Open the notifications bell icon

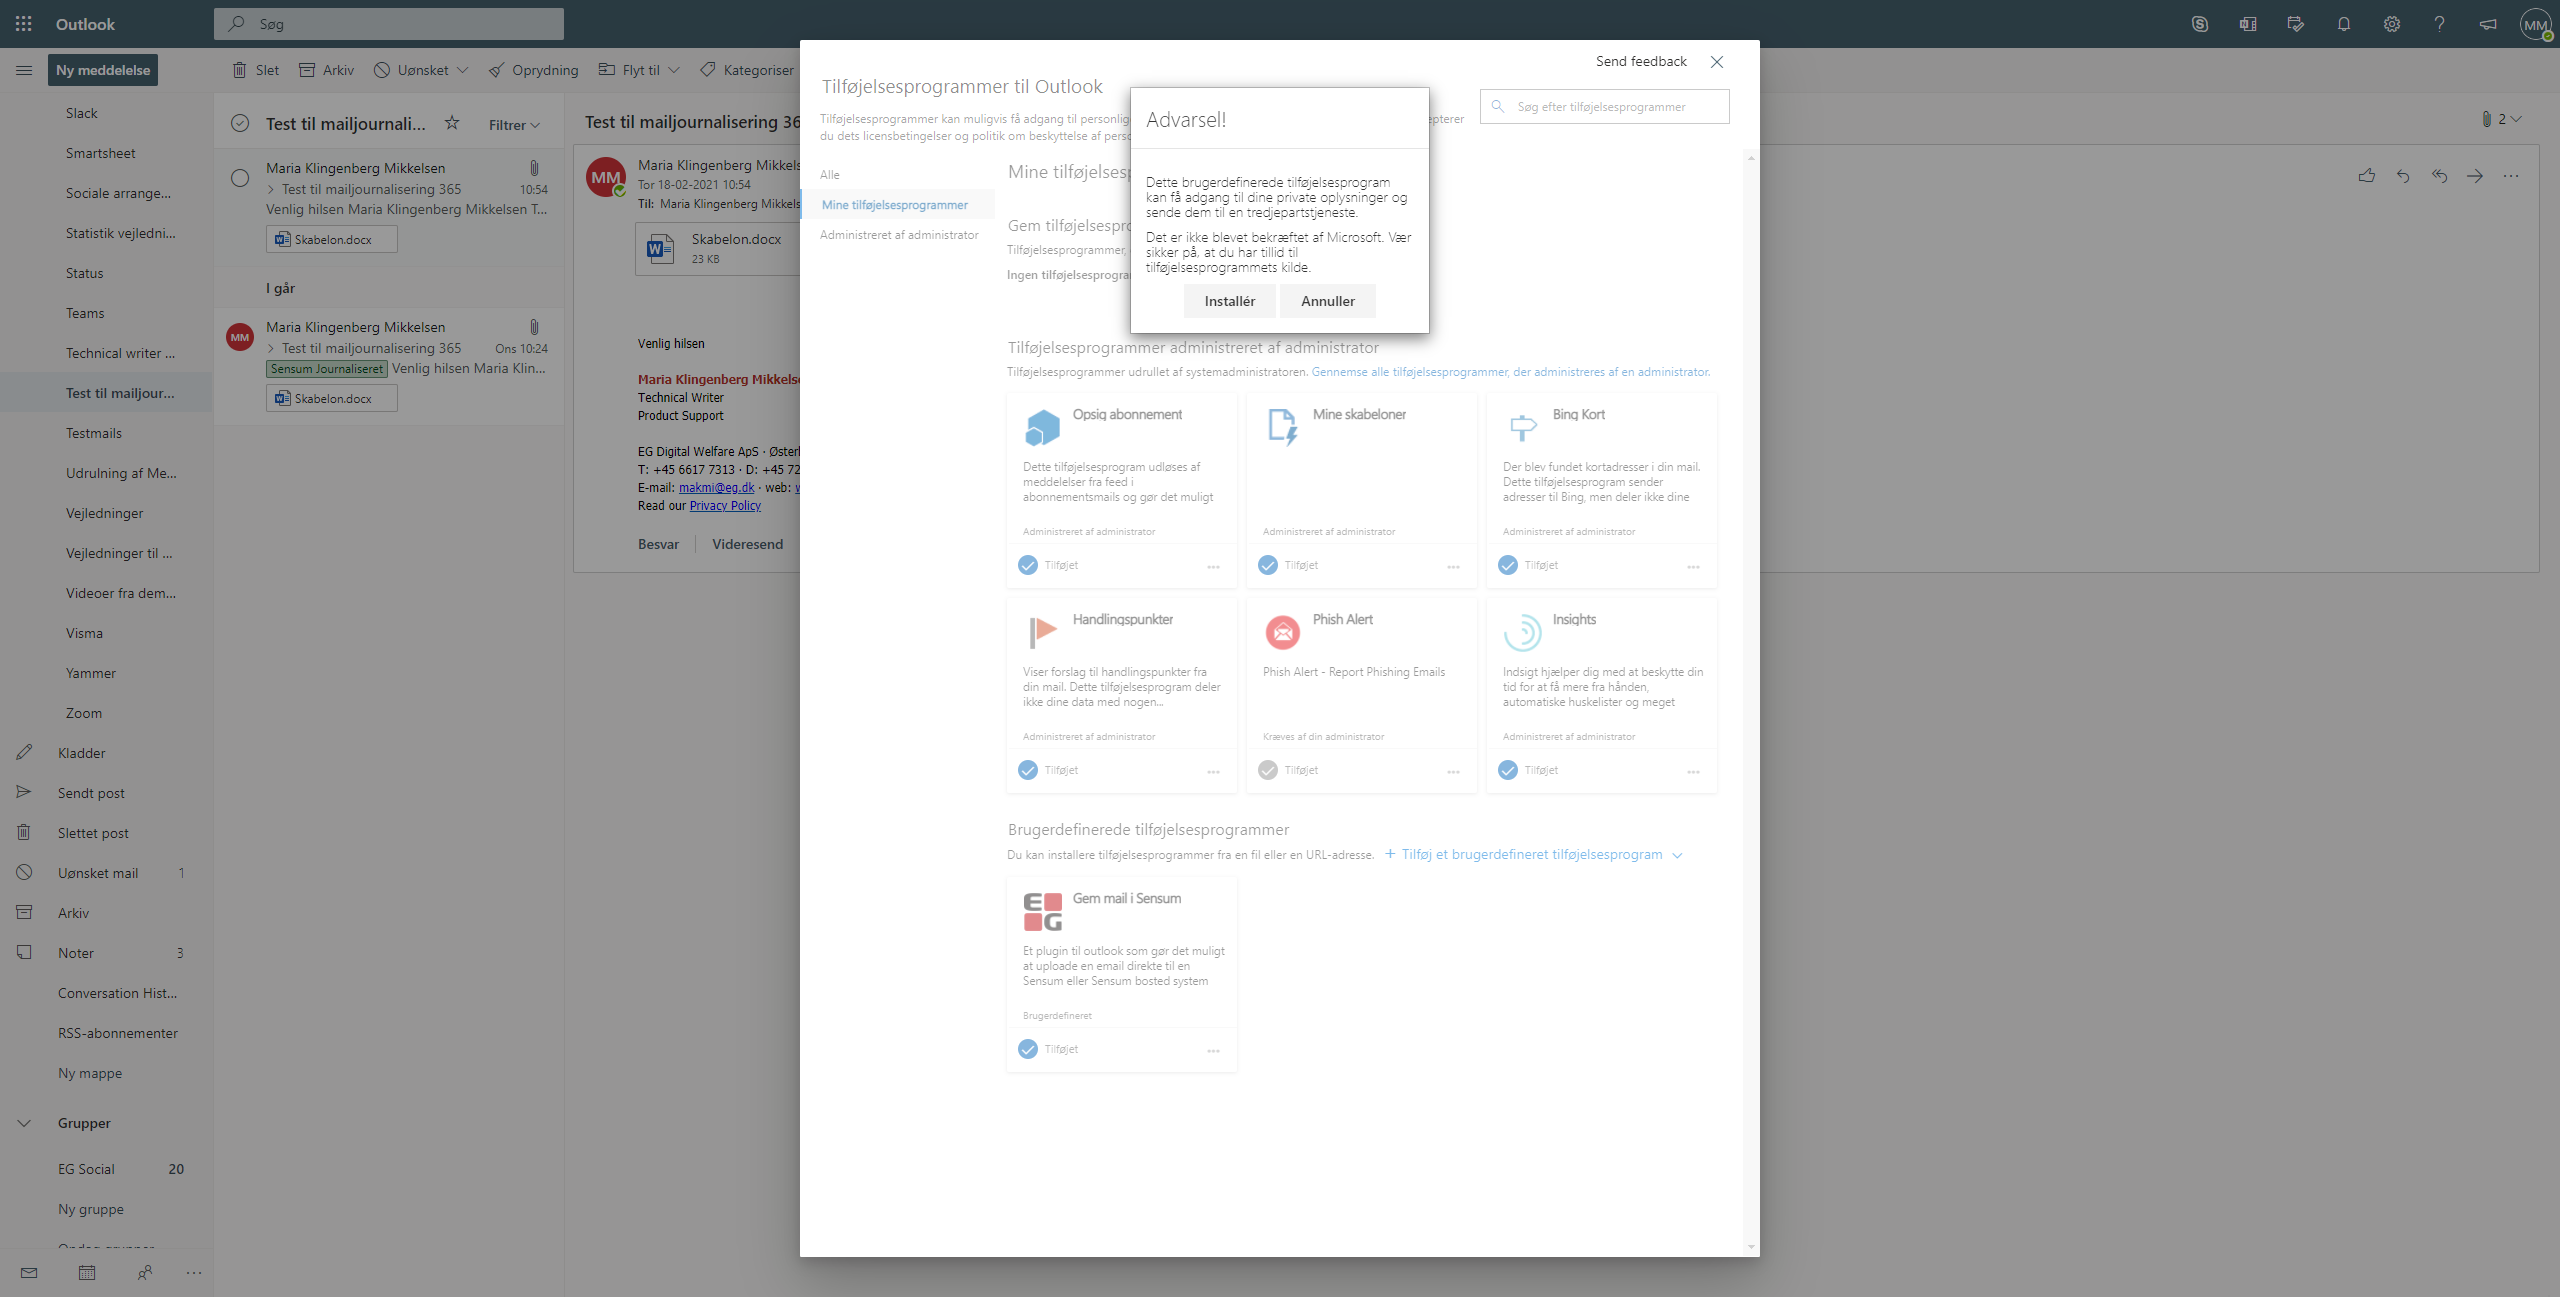click(2344, 24)
